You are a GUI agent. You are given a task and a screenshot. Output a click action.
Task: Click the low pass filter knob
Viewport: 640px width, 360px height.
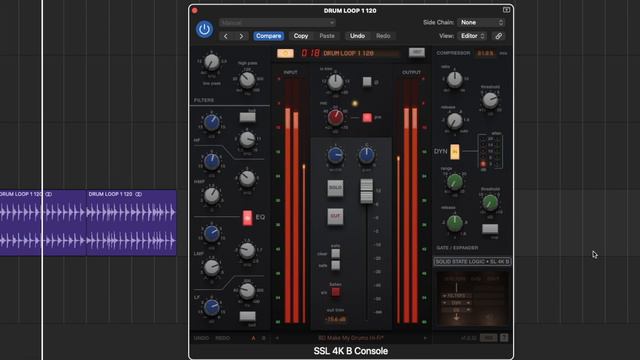[x=212, y=62]
